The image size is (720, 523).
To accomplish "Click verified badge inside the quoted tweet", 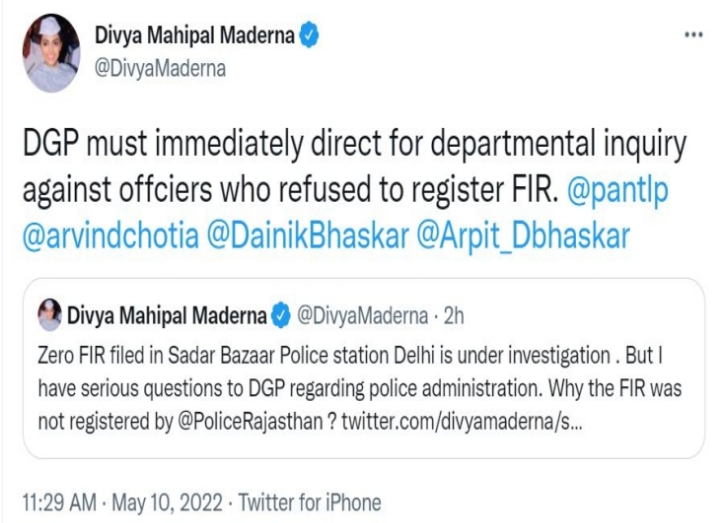I will (286, 319).
